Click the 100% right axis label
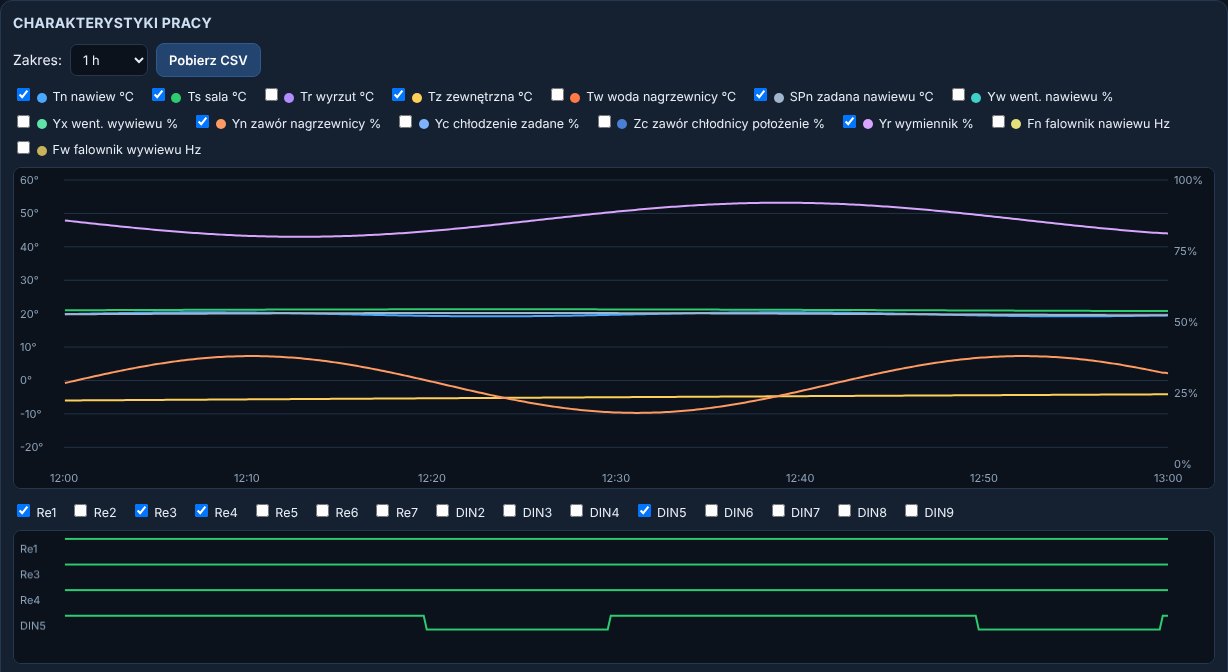The image size is (1228, 672). 1188,180
